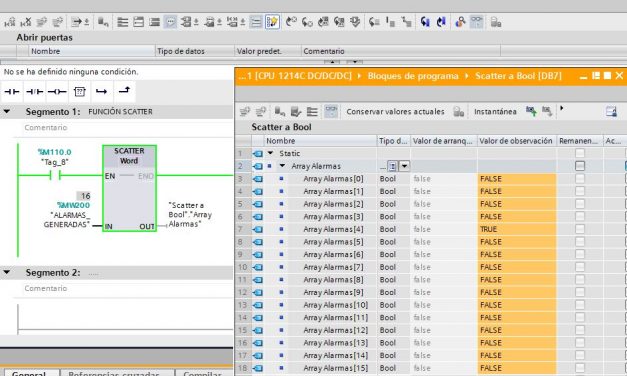Screen dimensions: 627x376
Task: Click the padlock beside Conservar valores actuales
Action: coord(458,112)
